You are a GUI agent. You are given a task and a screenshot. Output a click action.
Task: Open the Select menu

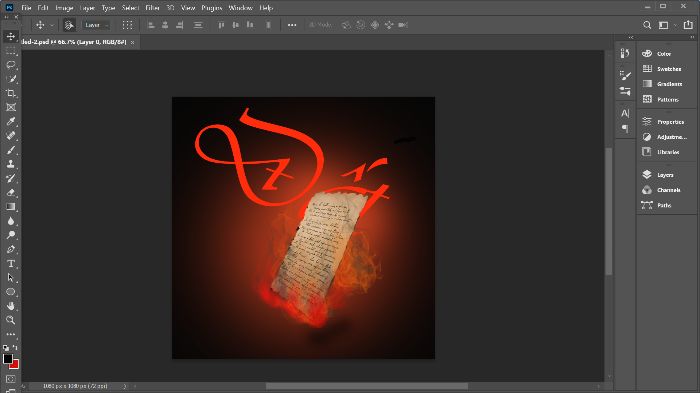[x=130, y=8]
